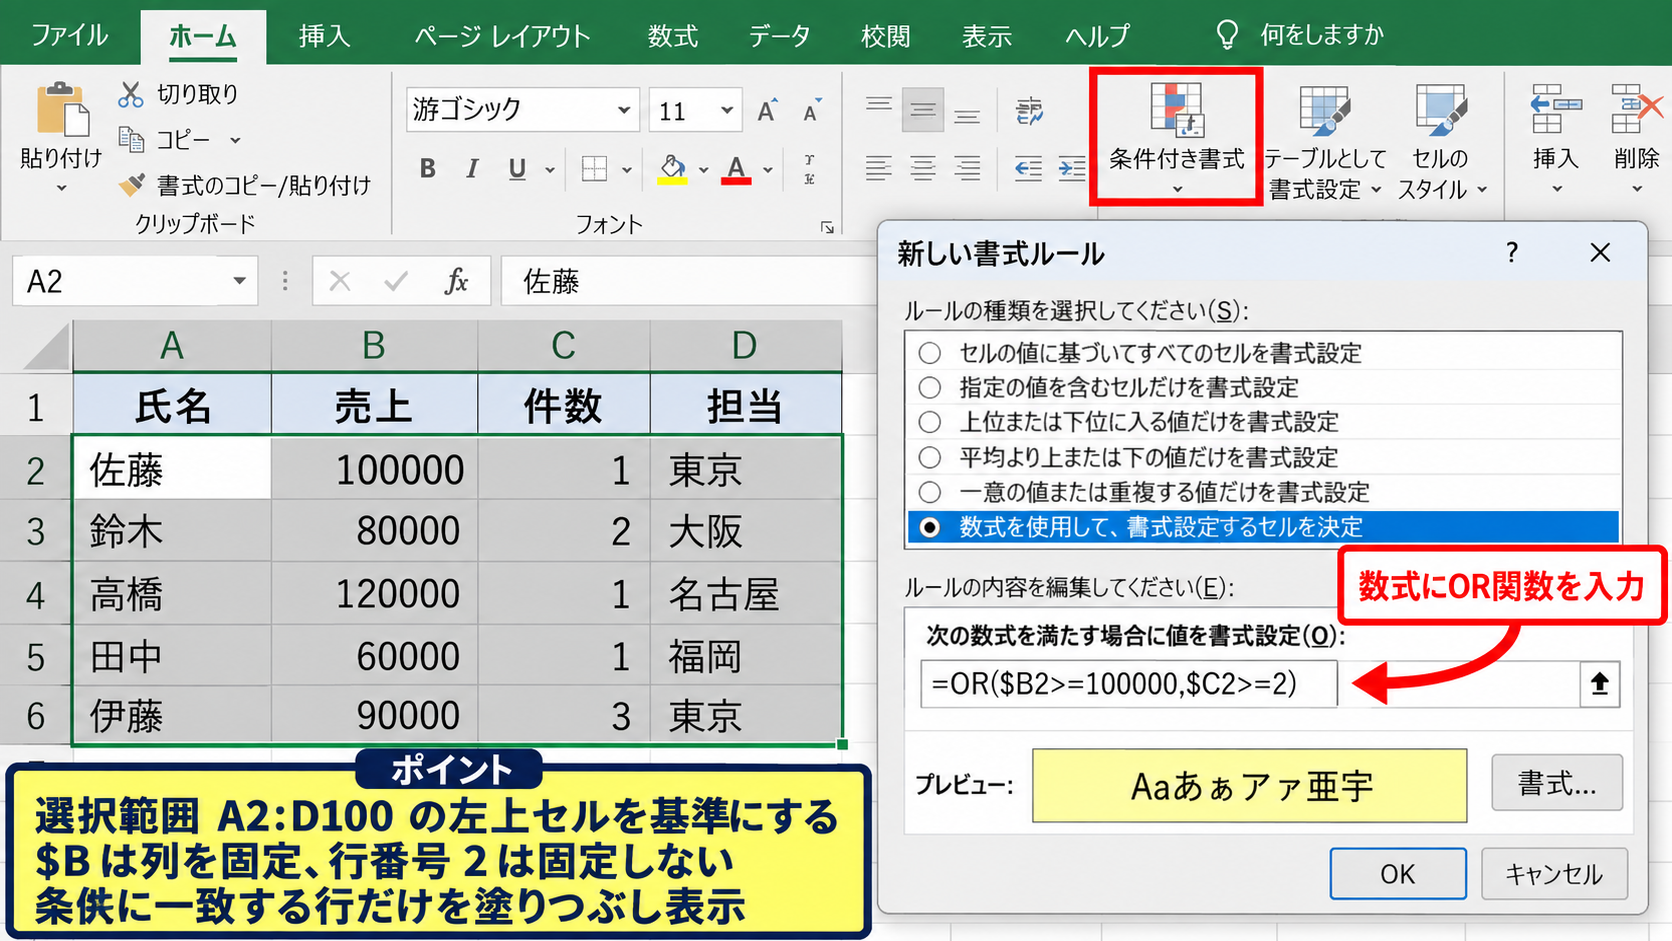The width and height of the screenshot is (1672, 941).
Task: Click the Cut (切り取り) scissors icon
Action: pos(131,94)
